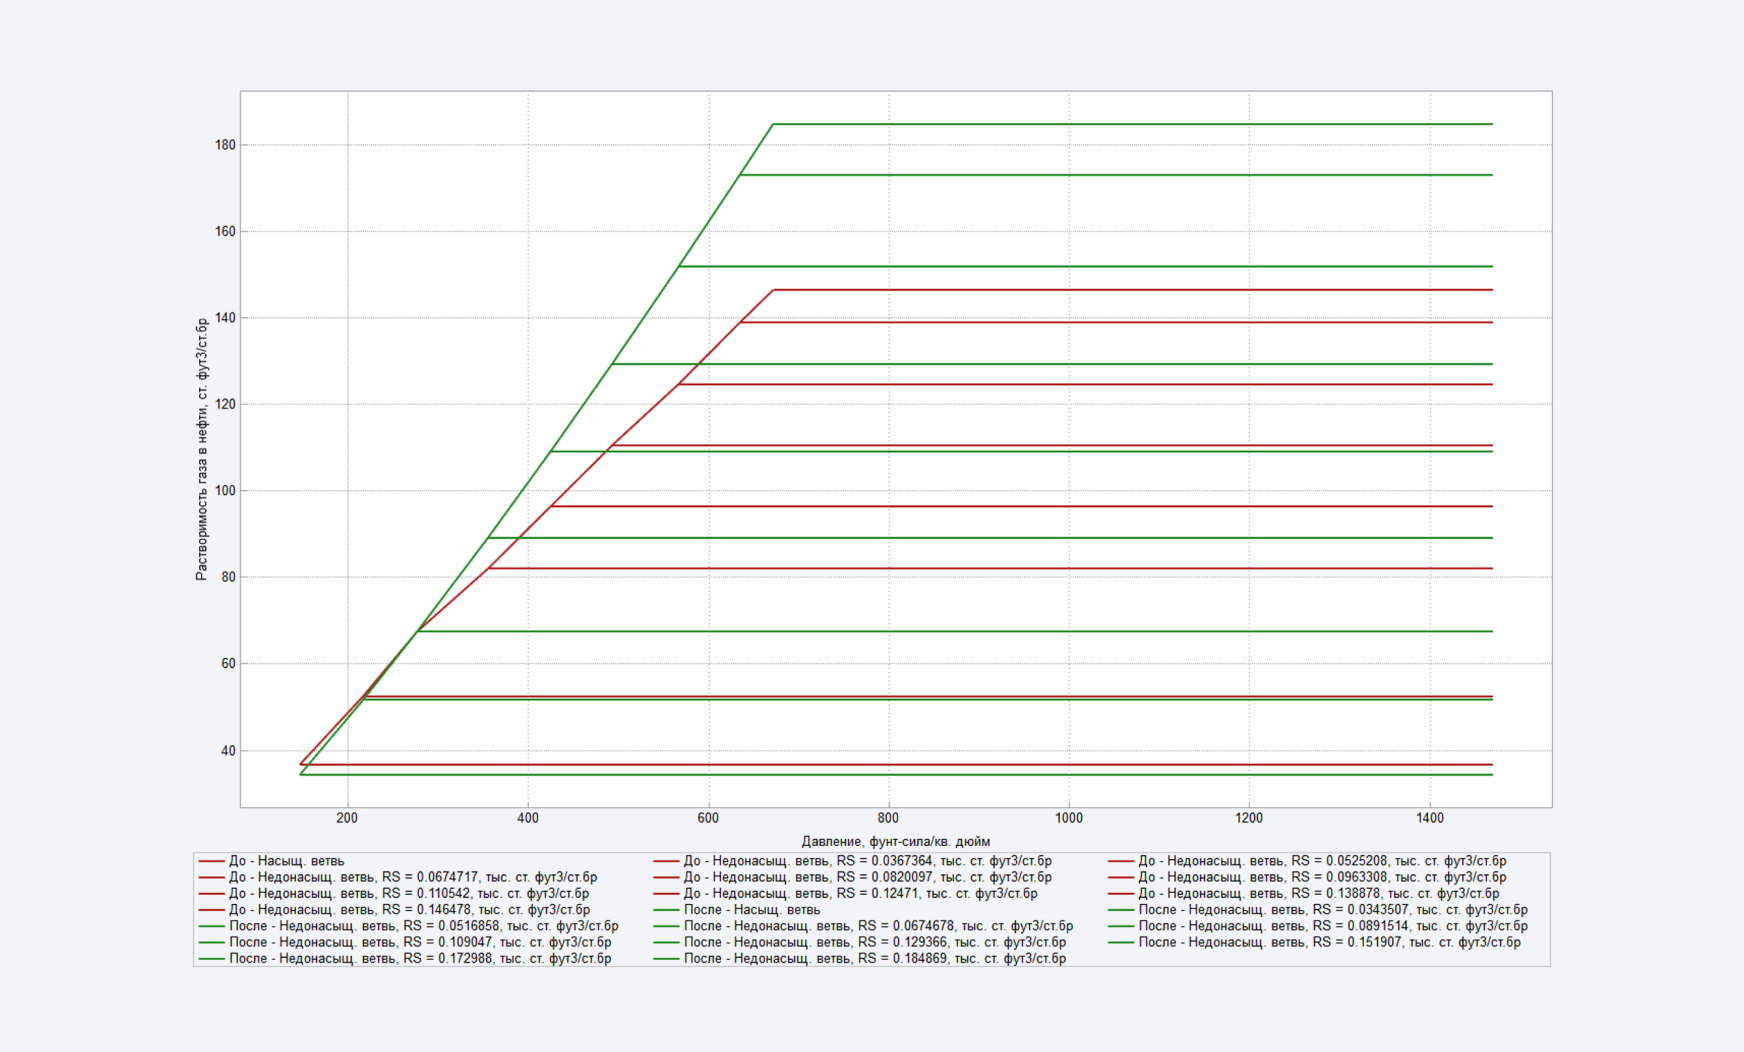Click legend entry После RS = 0.0343507
Viewport: 1744px width, 1052px height.
[x=1318, y=910]
